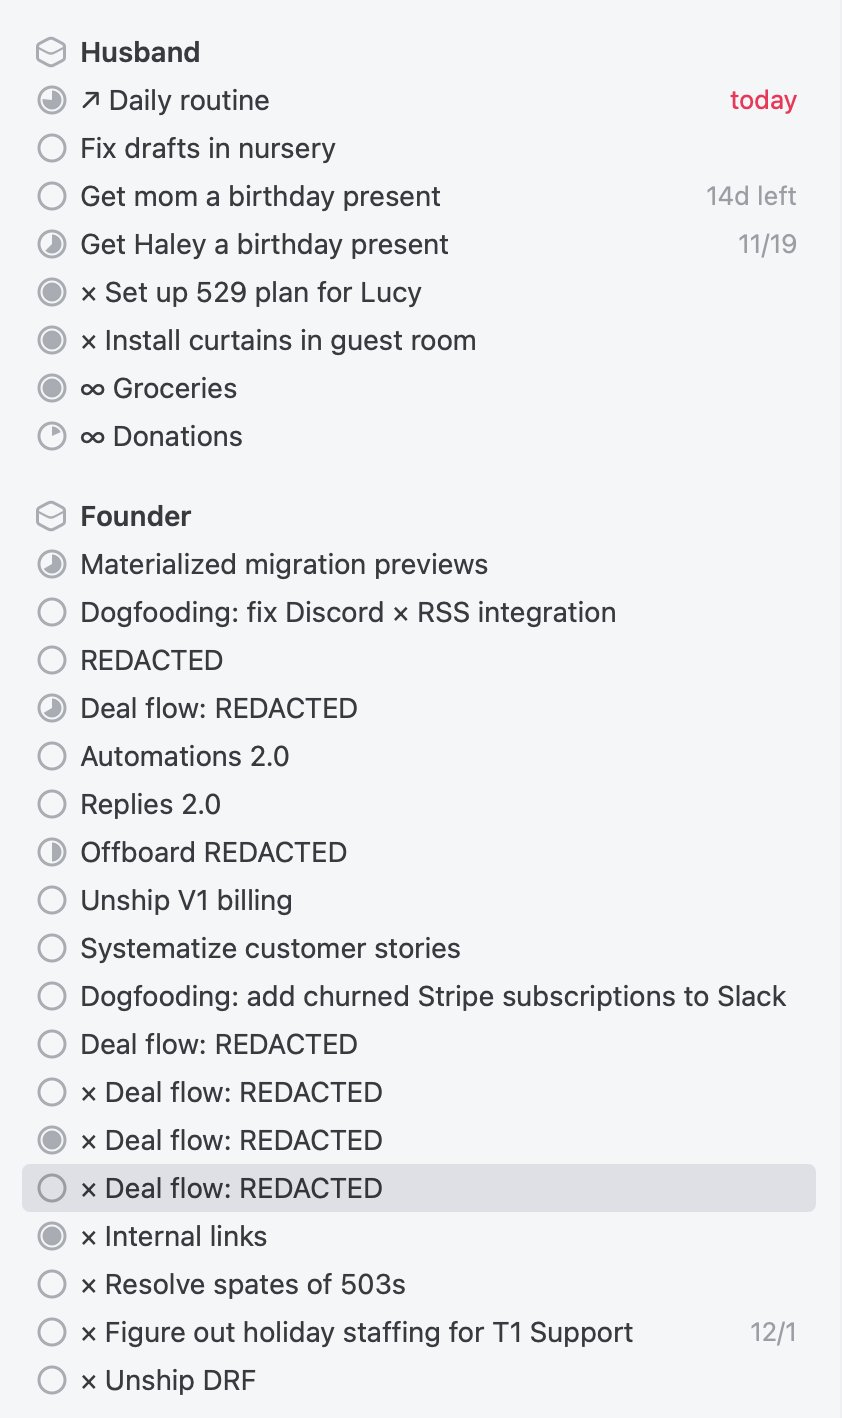Screen dimensions: 842x1418
Task: Toggle empty circle beside Automations 2.0
Action: point(51,756)
